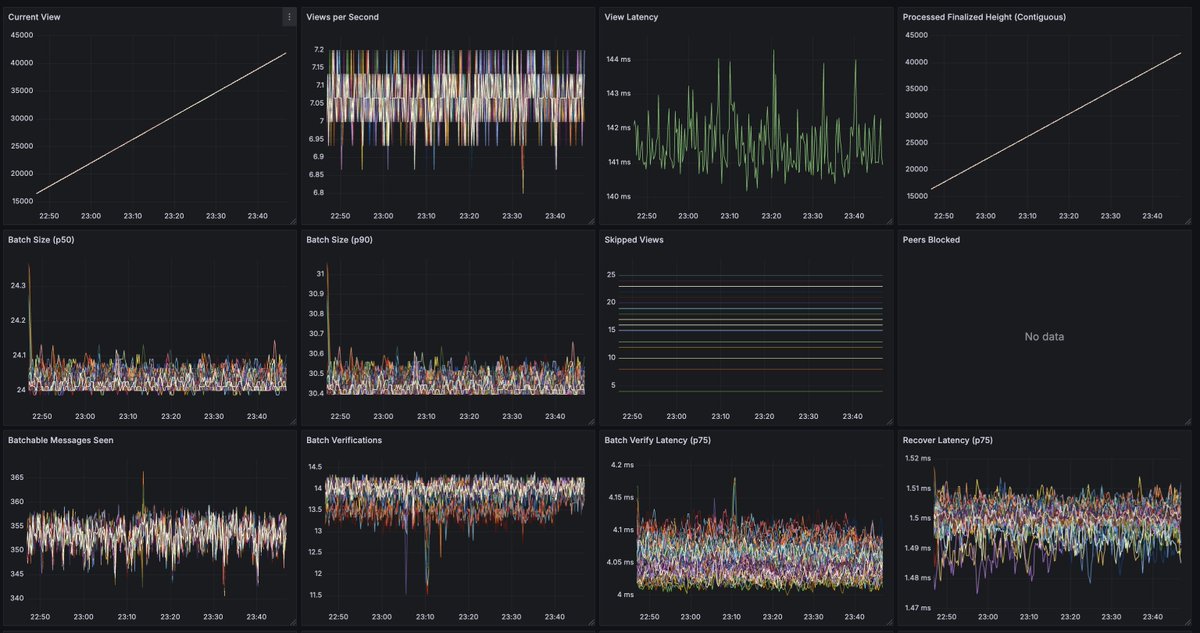1200x633 pixels.
Task: Click the Recover Latency panel resize handle
Action: [1187, 622]
